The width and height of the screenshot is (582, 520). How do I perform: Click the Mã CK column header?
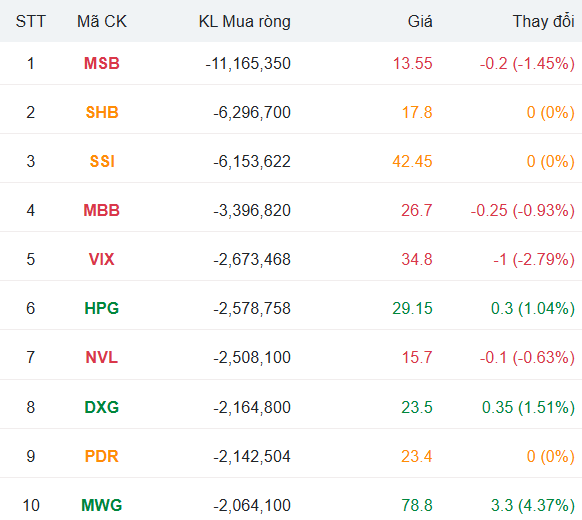tap(102, 22)
